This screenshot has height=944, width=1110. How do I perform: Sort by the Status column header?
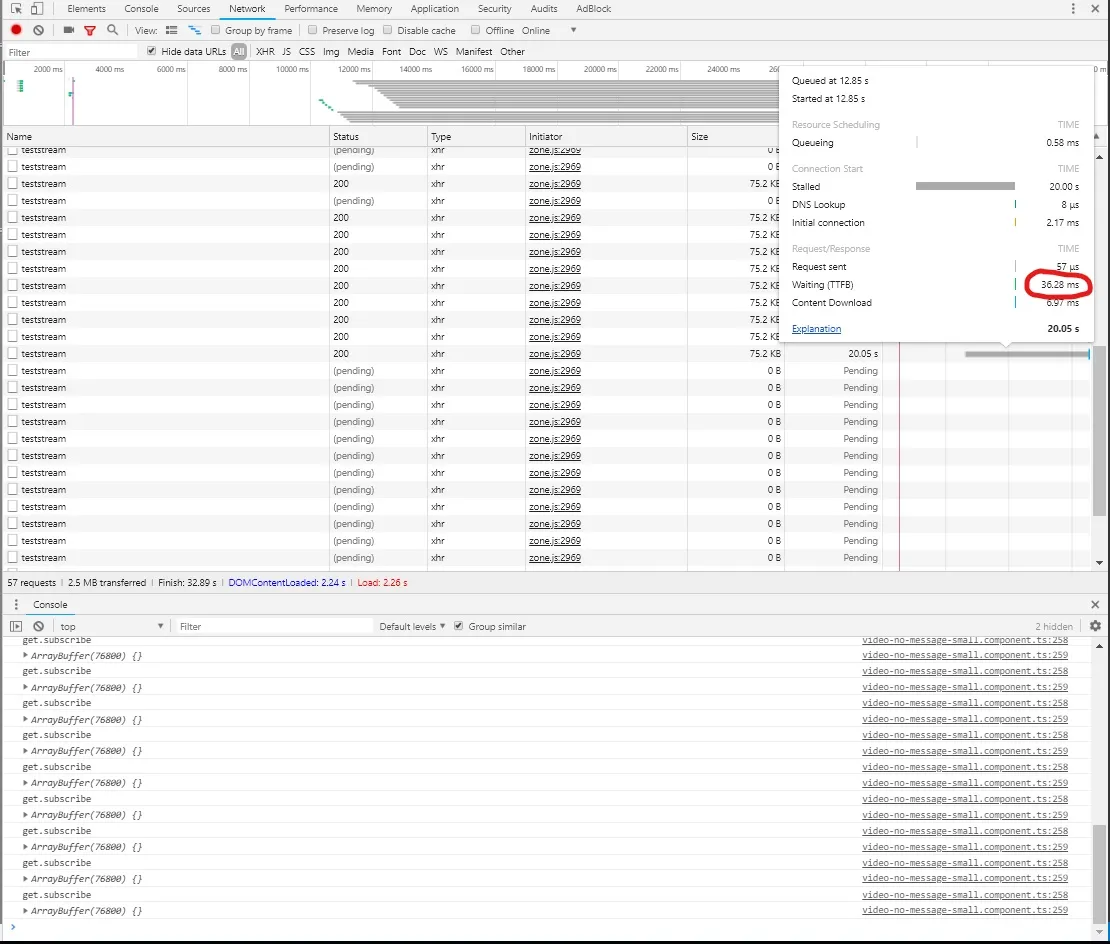click(378, 137)
